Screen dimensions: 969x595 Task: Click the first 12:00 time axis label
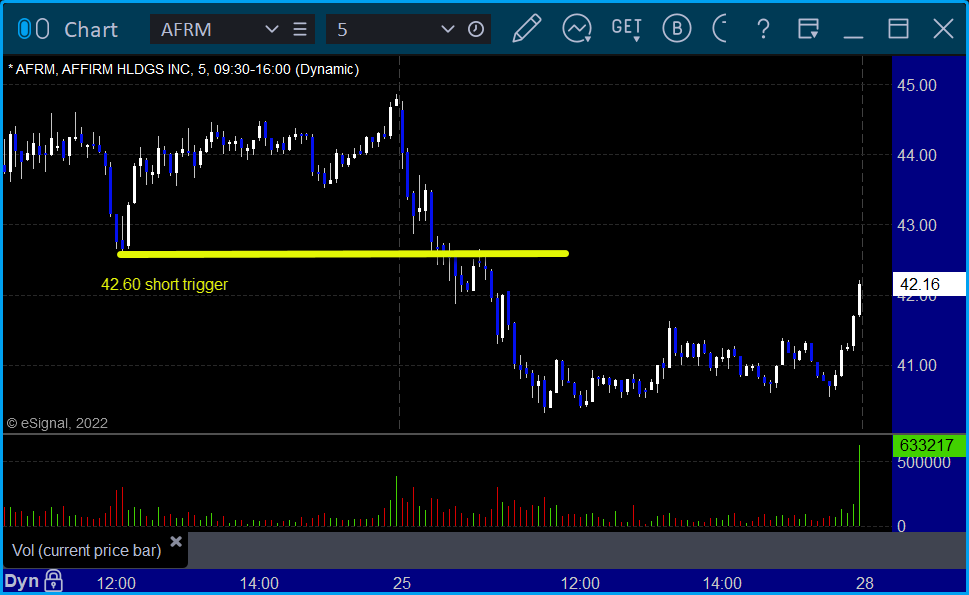(116, 583)
